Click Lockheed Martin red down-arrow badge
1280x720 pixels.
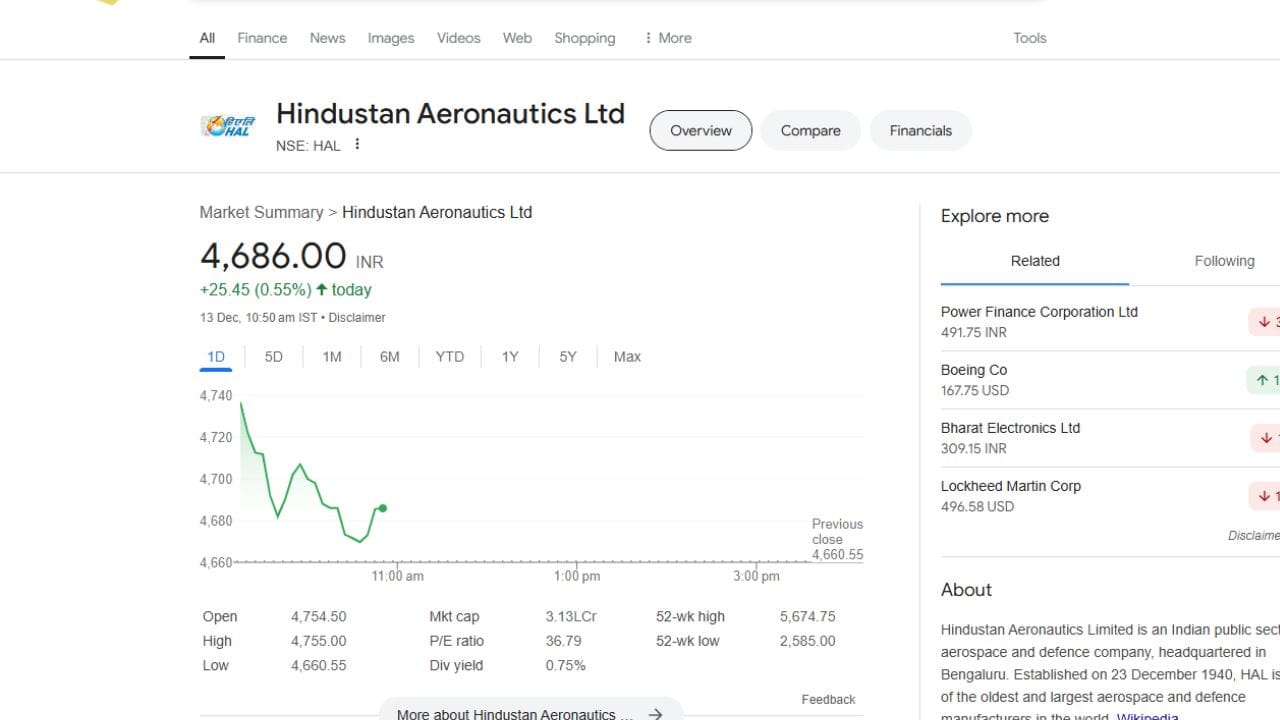pos(1266,496)
